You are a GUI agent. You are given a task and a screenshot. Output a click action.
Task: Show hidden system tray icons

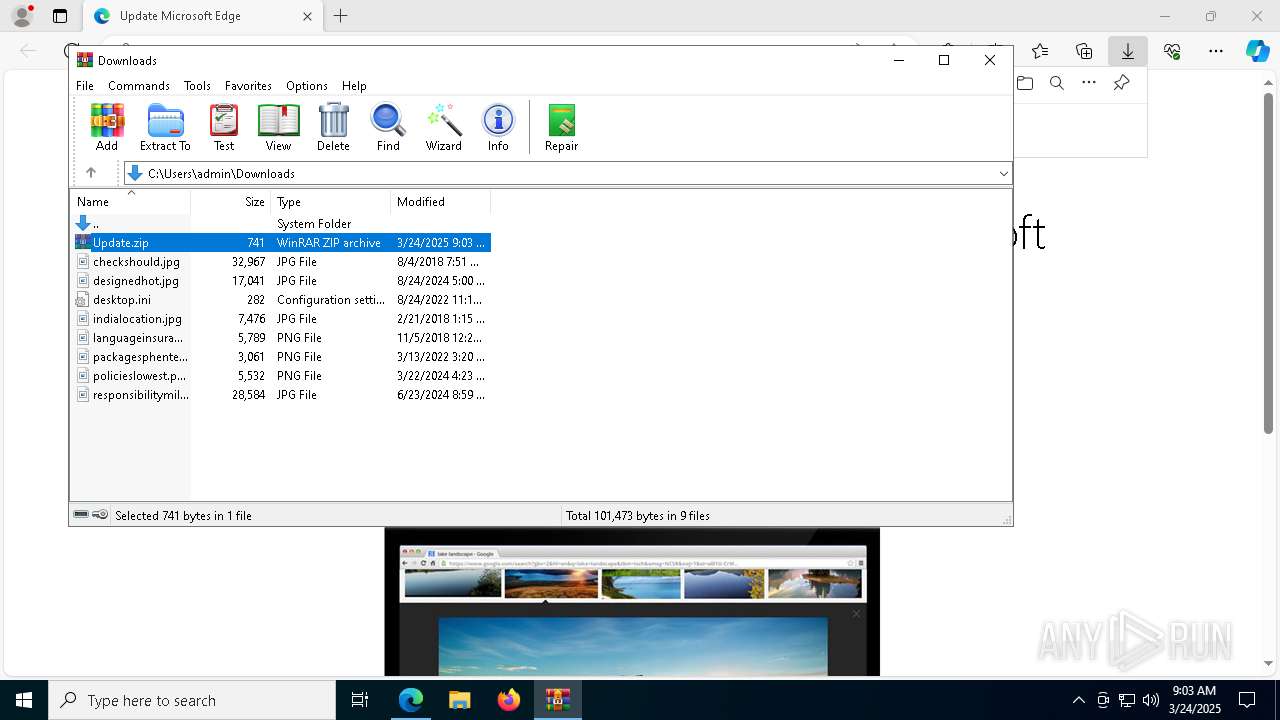[x=1078, y=700]
